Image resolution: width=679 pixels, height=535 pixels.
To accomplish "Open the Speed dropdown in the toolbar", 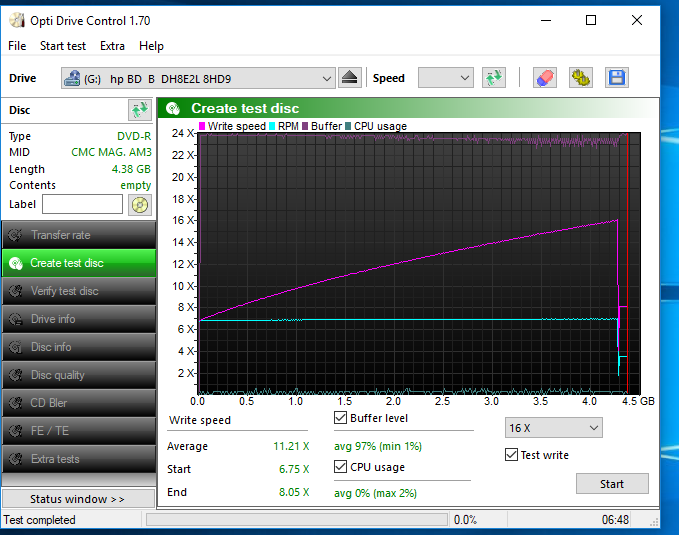I will click(x=446, y=78).
